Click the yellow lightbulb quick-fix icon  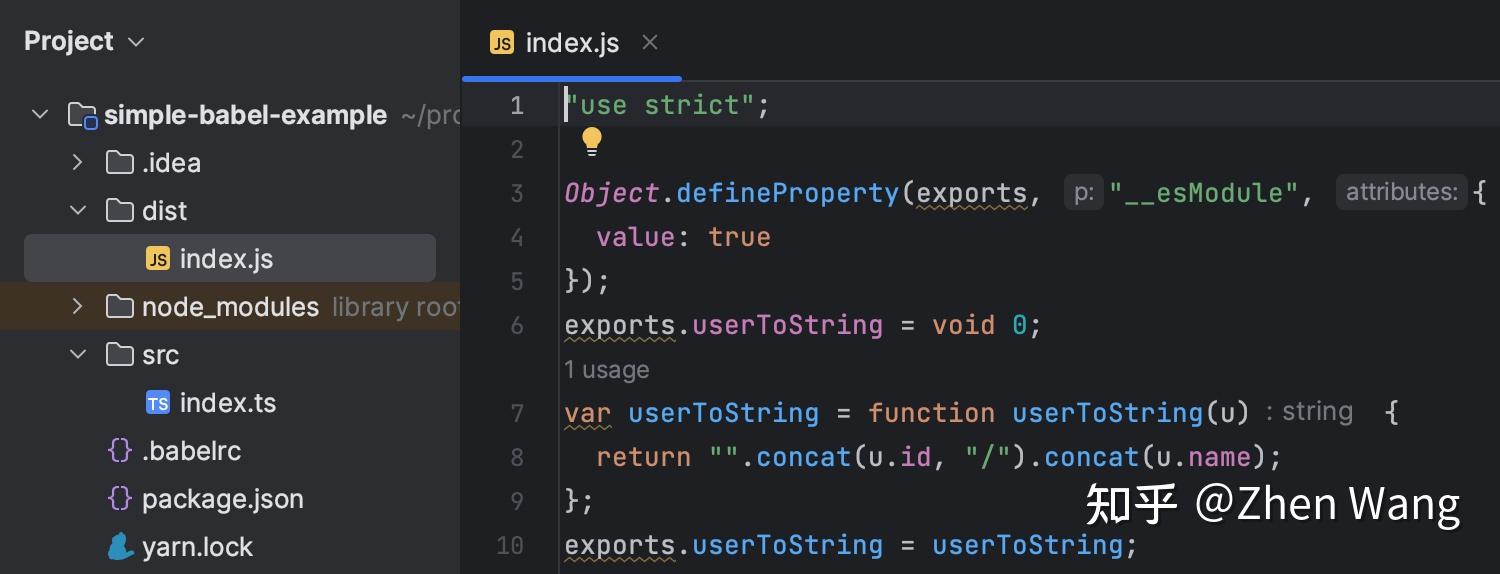point(592,142)
